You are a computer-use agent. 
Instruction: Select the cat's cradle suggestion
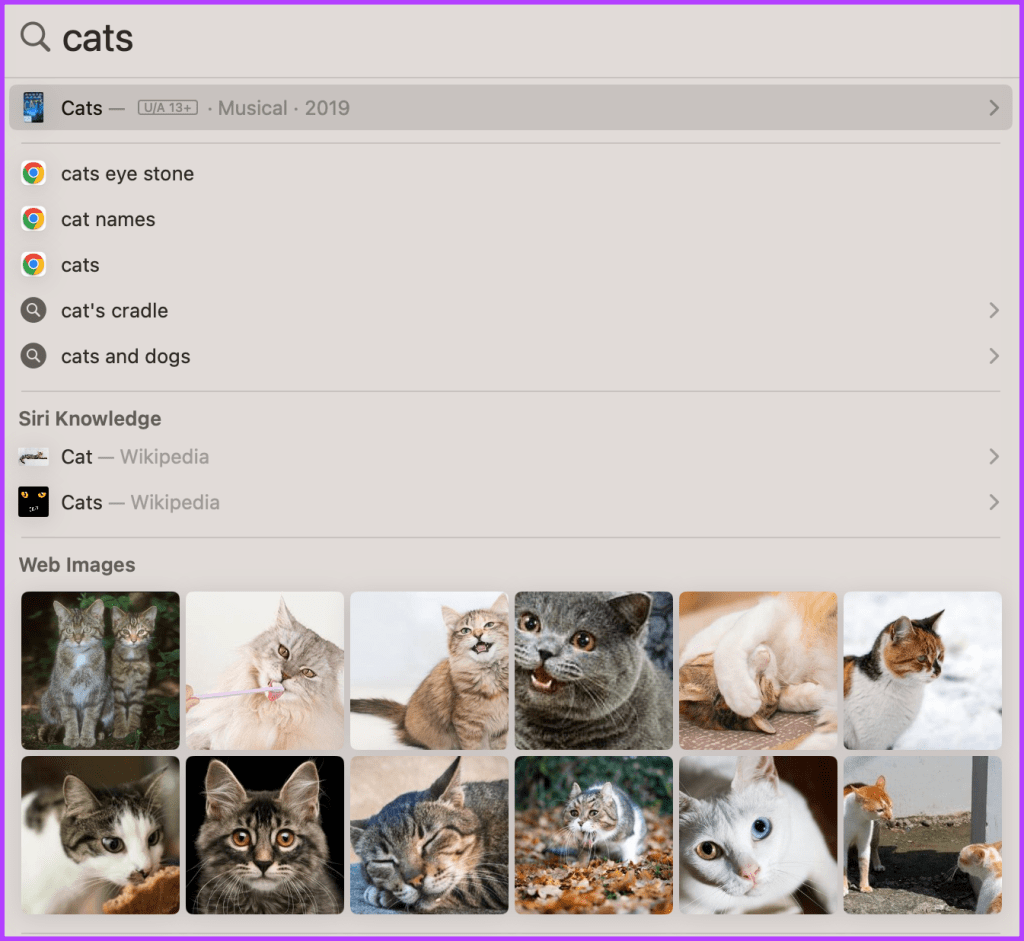[115, 311]
